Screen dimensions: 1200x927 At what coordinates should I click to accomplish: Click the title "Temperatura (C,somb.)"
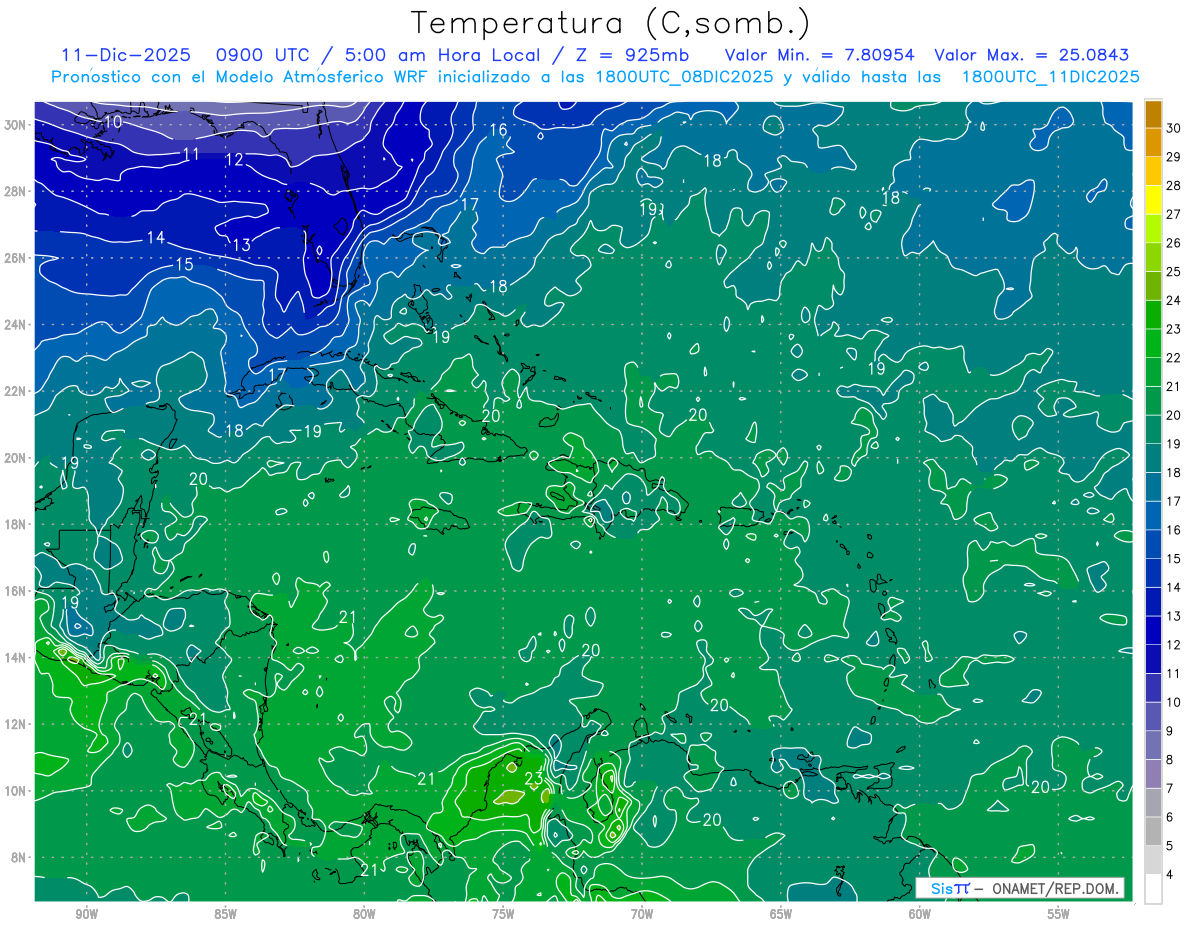610,23
